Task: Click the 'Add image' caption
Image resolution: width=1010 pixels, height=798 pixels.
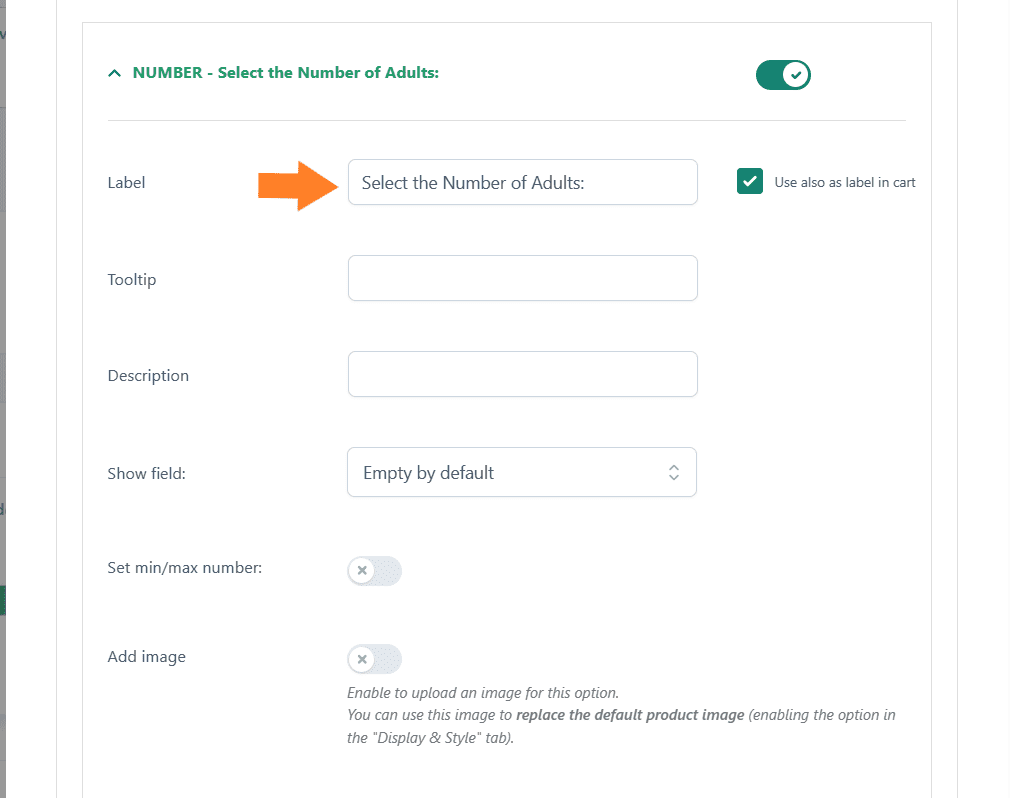Action: [x=146, y=656]
